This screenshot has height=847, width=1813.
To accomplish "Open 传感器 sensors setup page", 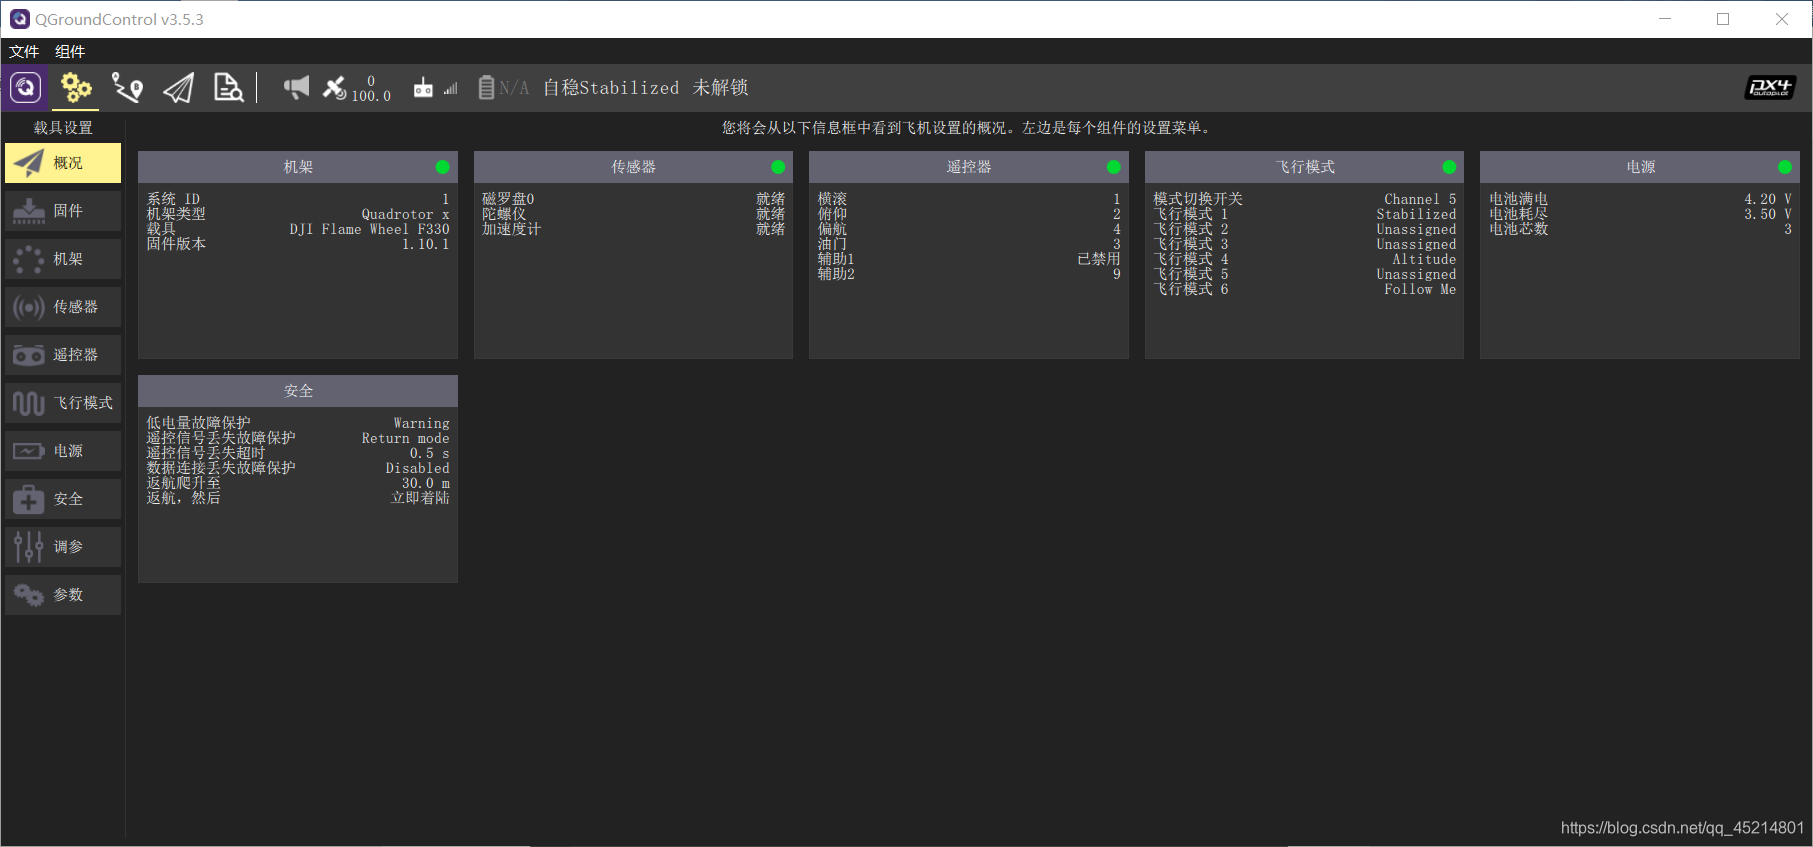I will click(63, 307).
